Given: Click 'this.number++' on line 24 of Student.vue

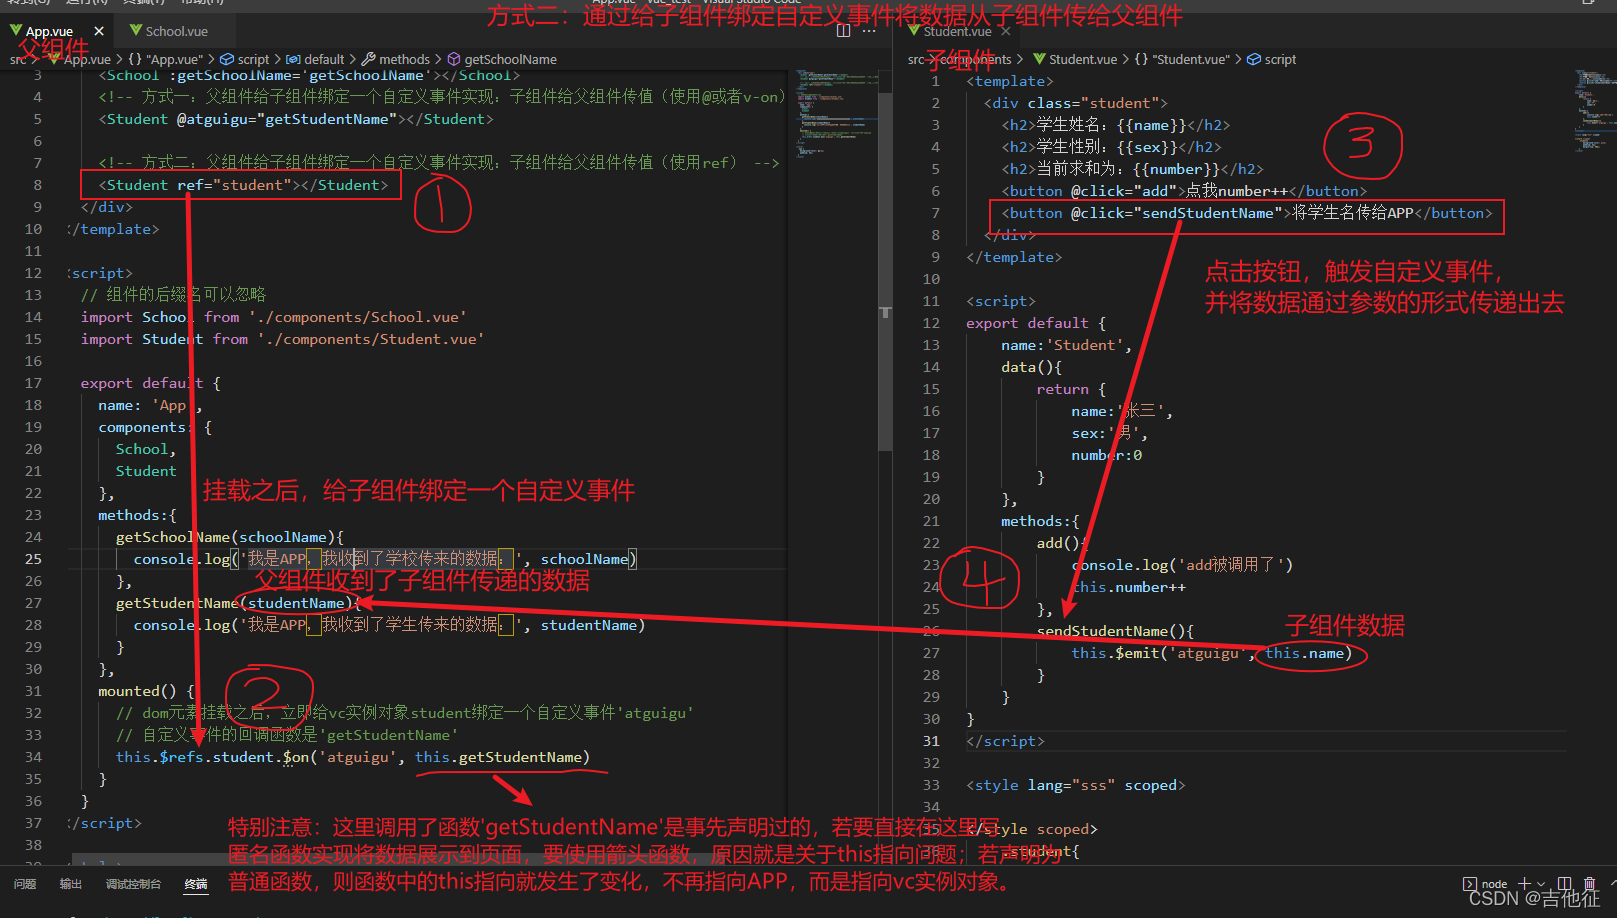Looking at the screenshot, I should pyautogui.click(x=1128, y=587).
